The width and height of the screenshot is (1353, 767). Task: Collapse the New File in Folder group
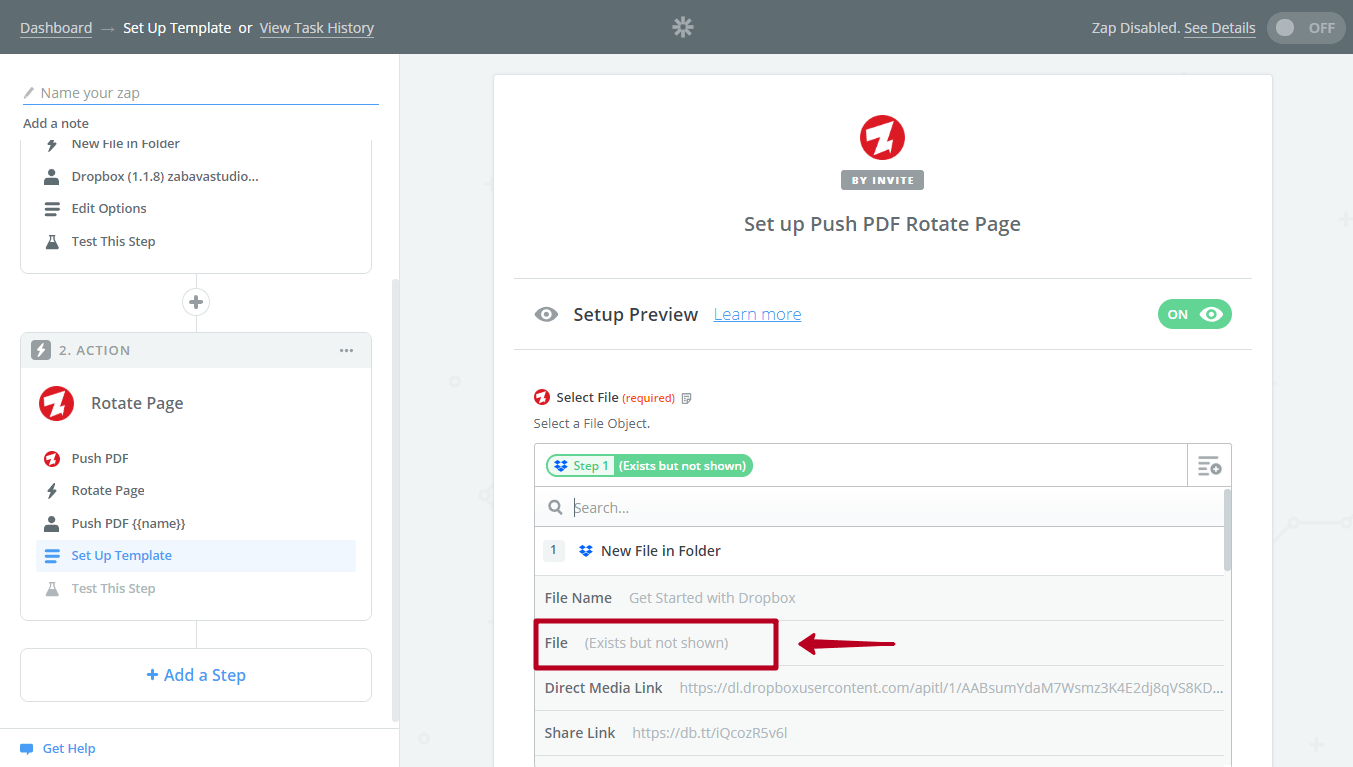[879, 551]
